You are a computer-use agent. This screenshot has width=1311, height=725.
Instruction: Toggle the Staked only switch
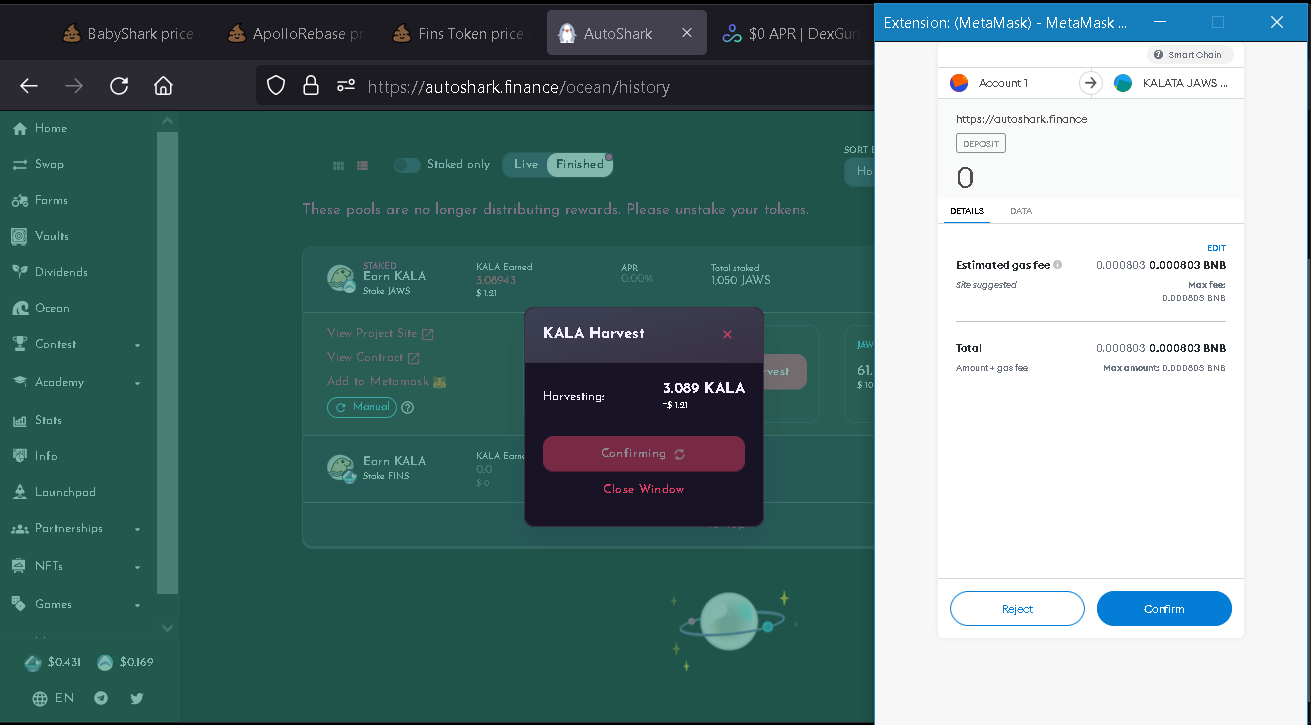(406, 165)
